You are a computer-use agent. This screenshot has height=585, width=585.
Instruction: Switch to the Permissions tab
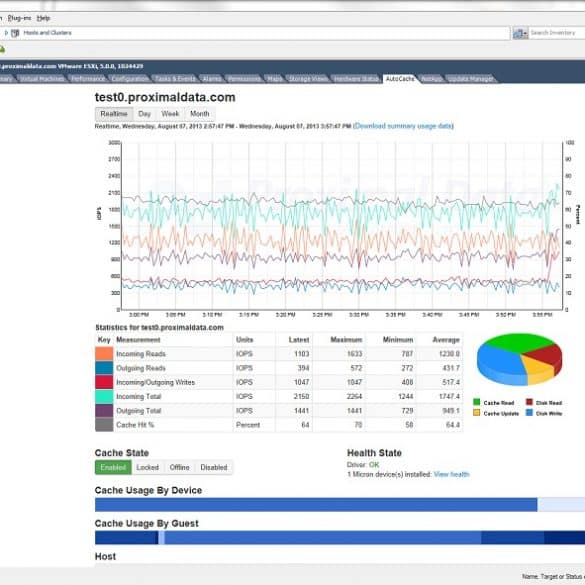[x=244, y=79]
